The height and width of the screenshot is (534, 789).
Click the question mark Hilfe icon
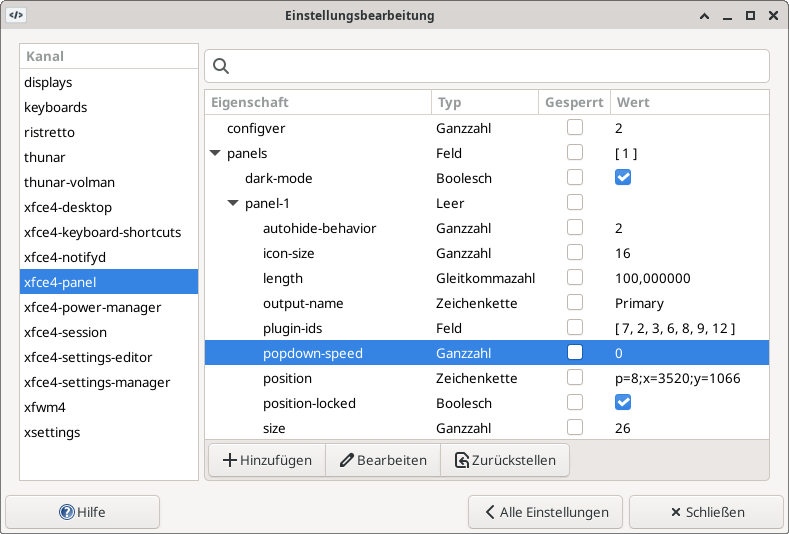[x=67, y=512]
